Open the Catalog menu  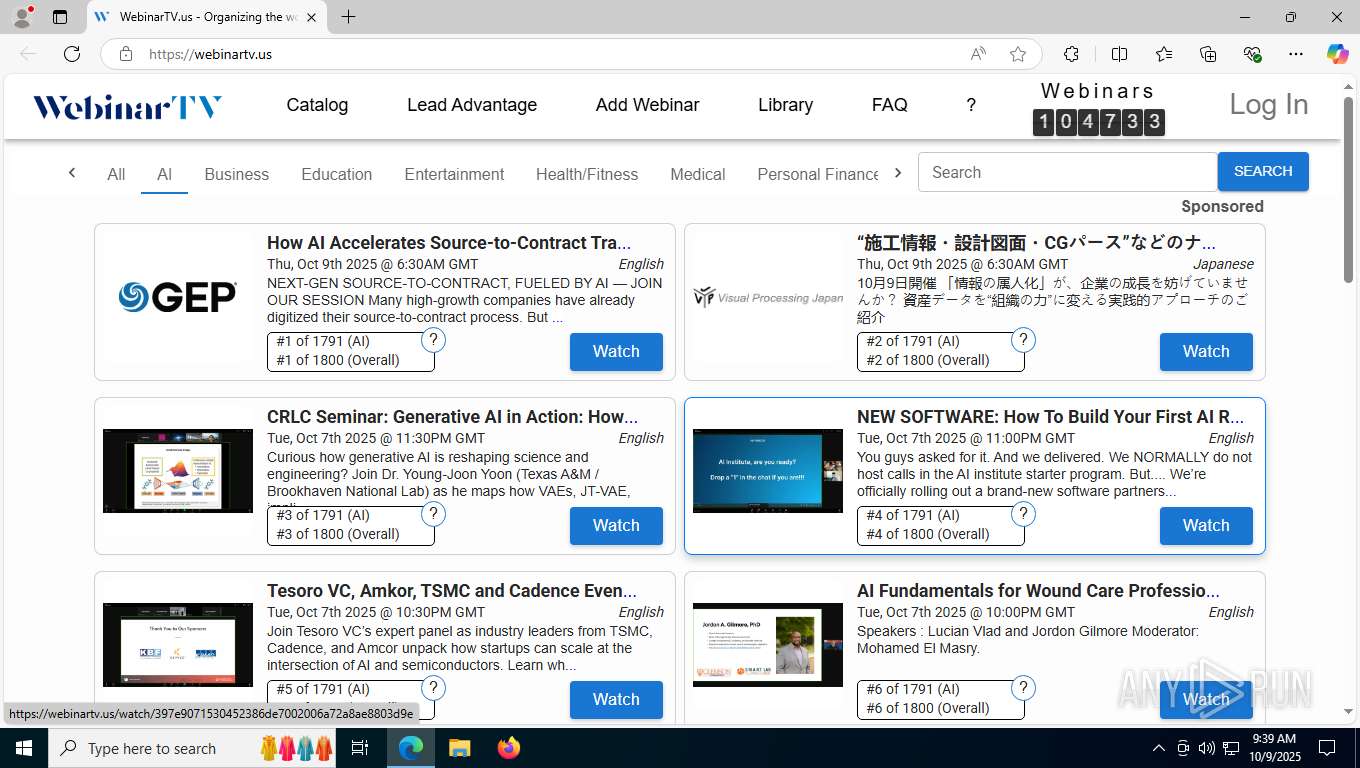(x=317, y=105)
